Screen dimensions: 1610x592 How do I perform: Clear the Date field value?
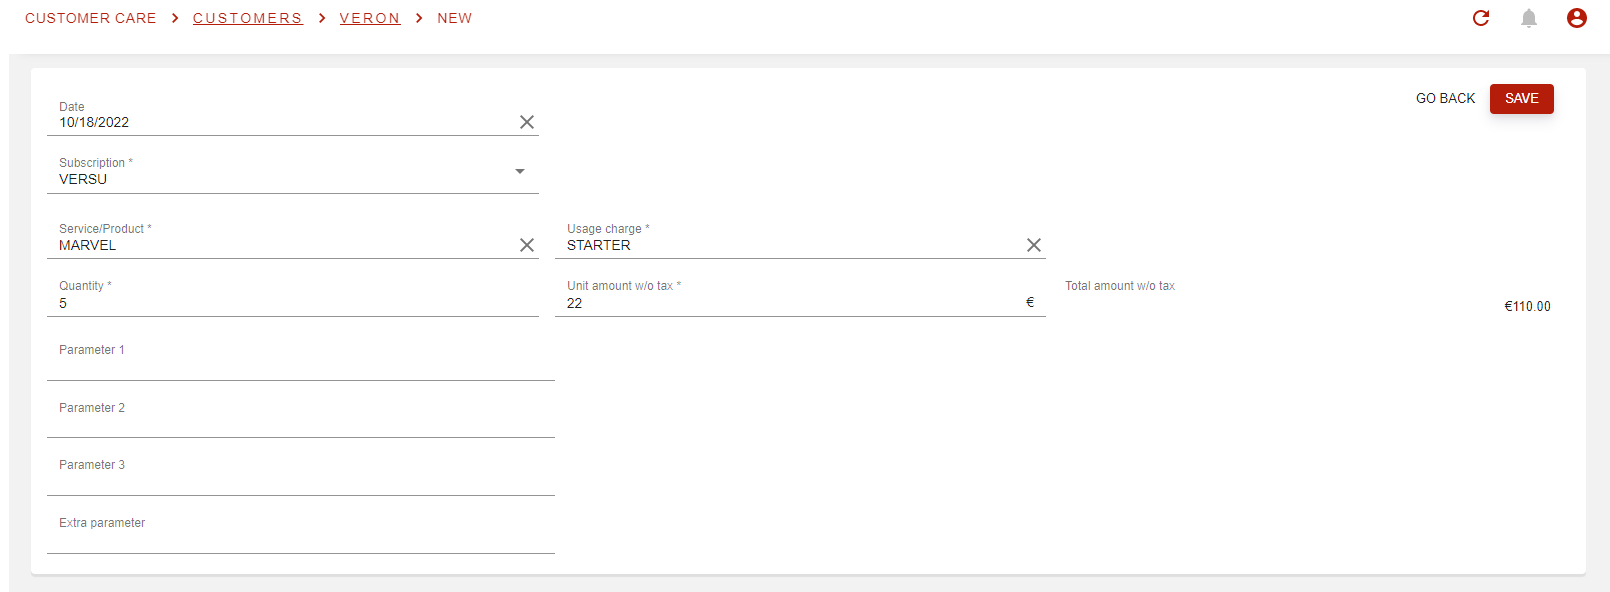click(x=527, y=122)
